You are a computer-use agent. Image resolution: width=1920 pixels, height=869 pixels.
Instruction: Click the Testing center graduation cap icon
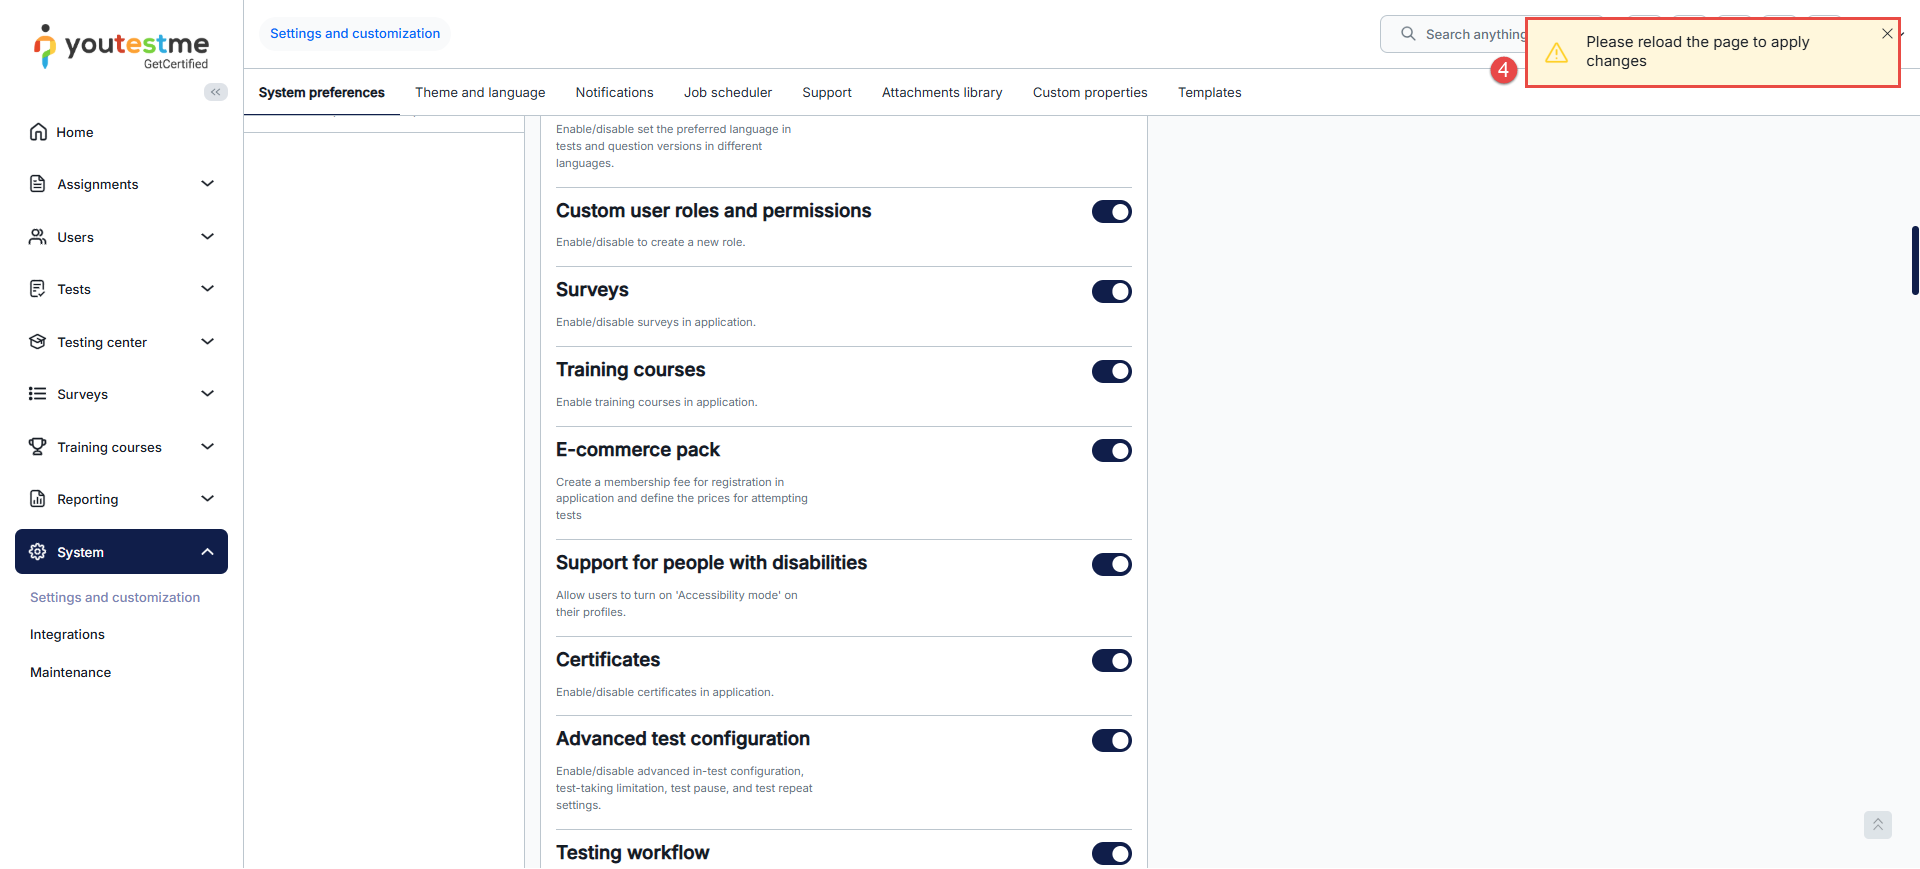pos(38,342)
